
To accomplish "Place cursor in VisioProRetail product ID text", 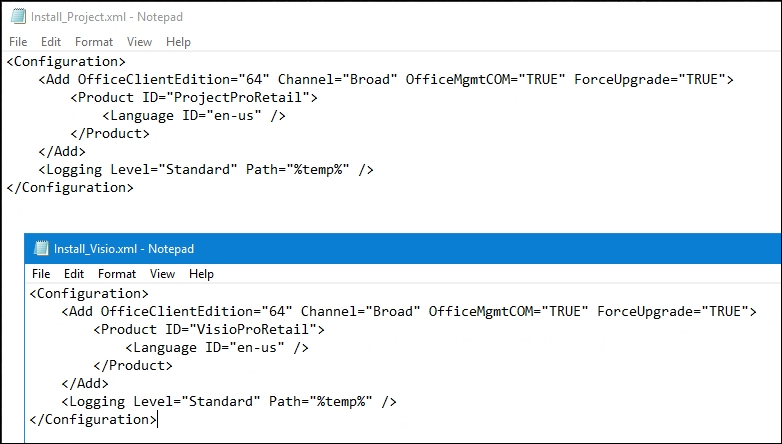I will (253, 329).
